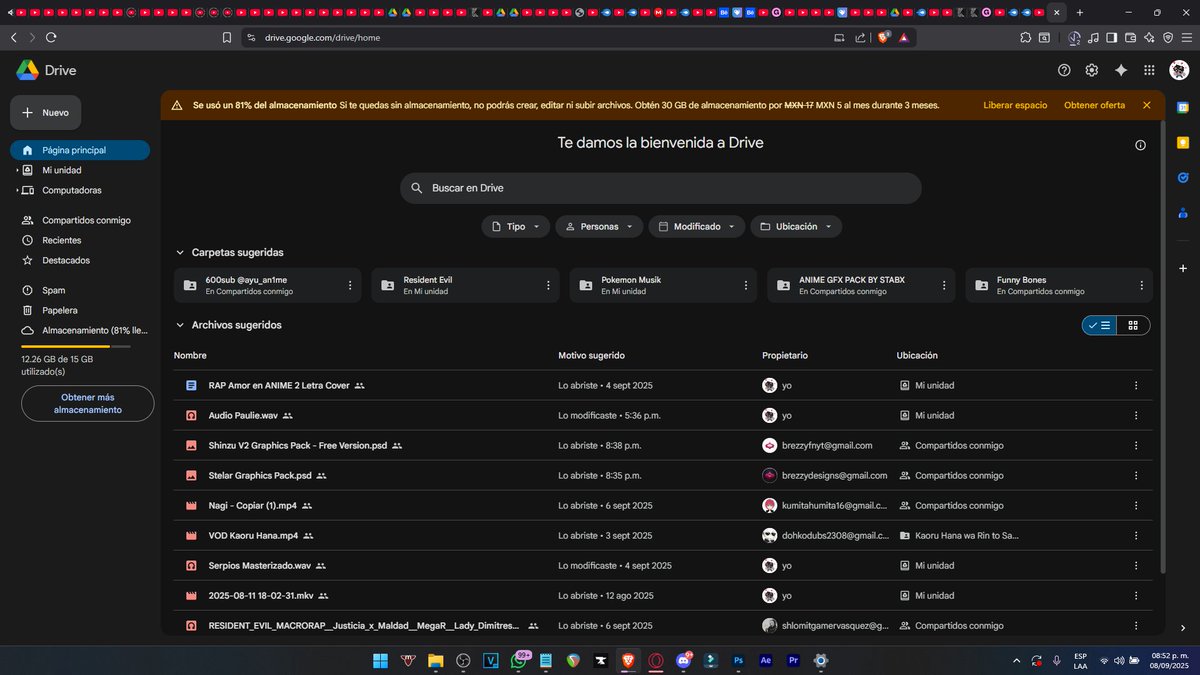Image resolution: width=1200 pixels, height=675 pixels.
Task: Open file Serpios Masterizado.wav
Action: (x=260, y=565)
